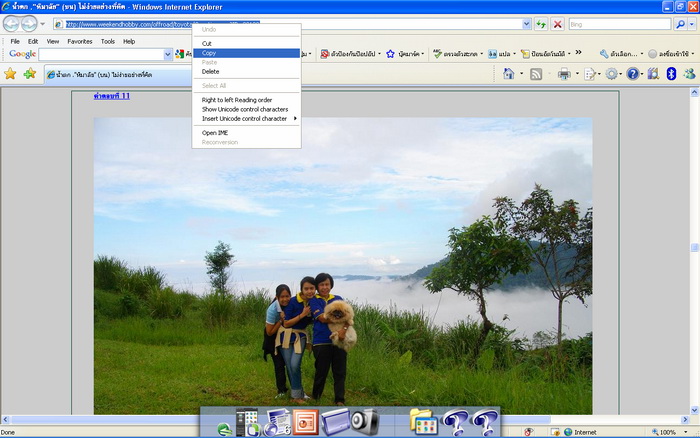Image resolution: width=700 pixels, height=438 pixels.
Task: Click the red Stop loading icon
Action: click(557, 23)
